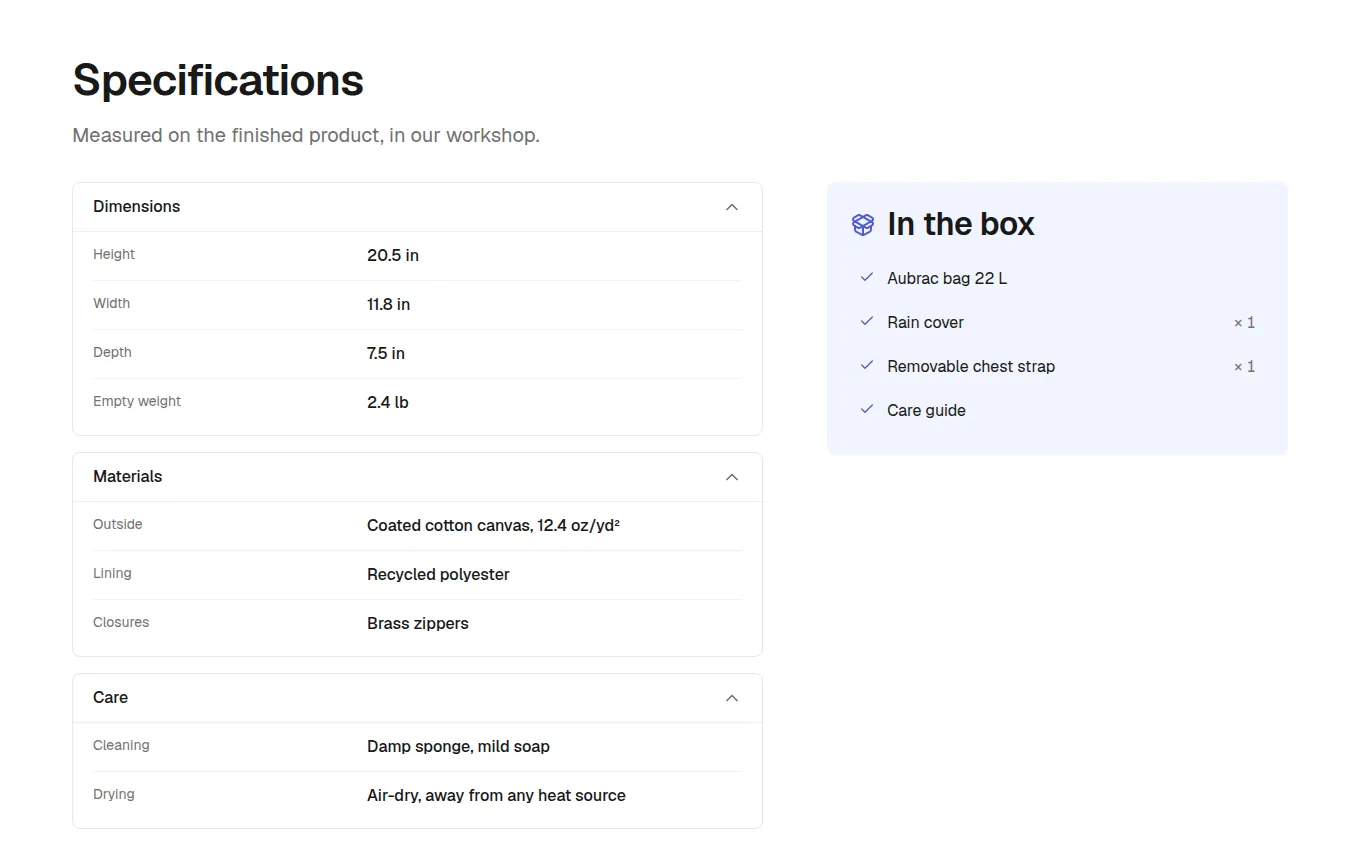Click the Depth label
Screen dimensions: 1360x850
[112, 352]
